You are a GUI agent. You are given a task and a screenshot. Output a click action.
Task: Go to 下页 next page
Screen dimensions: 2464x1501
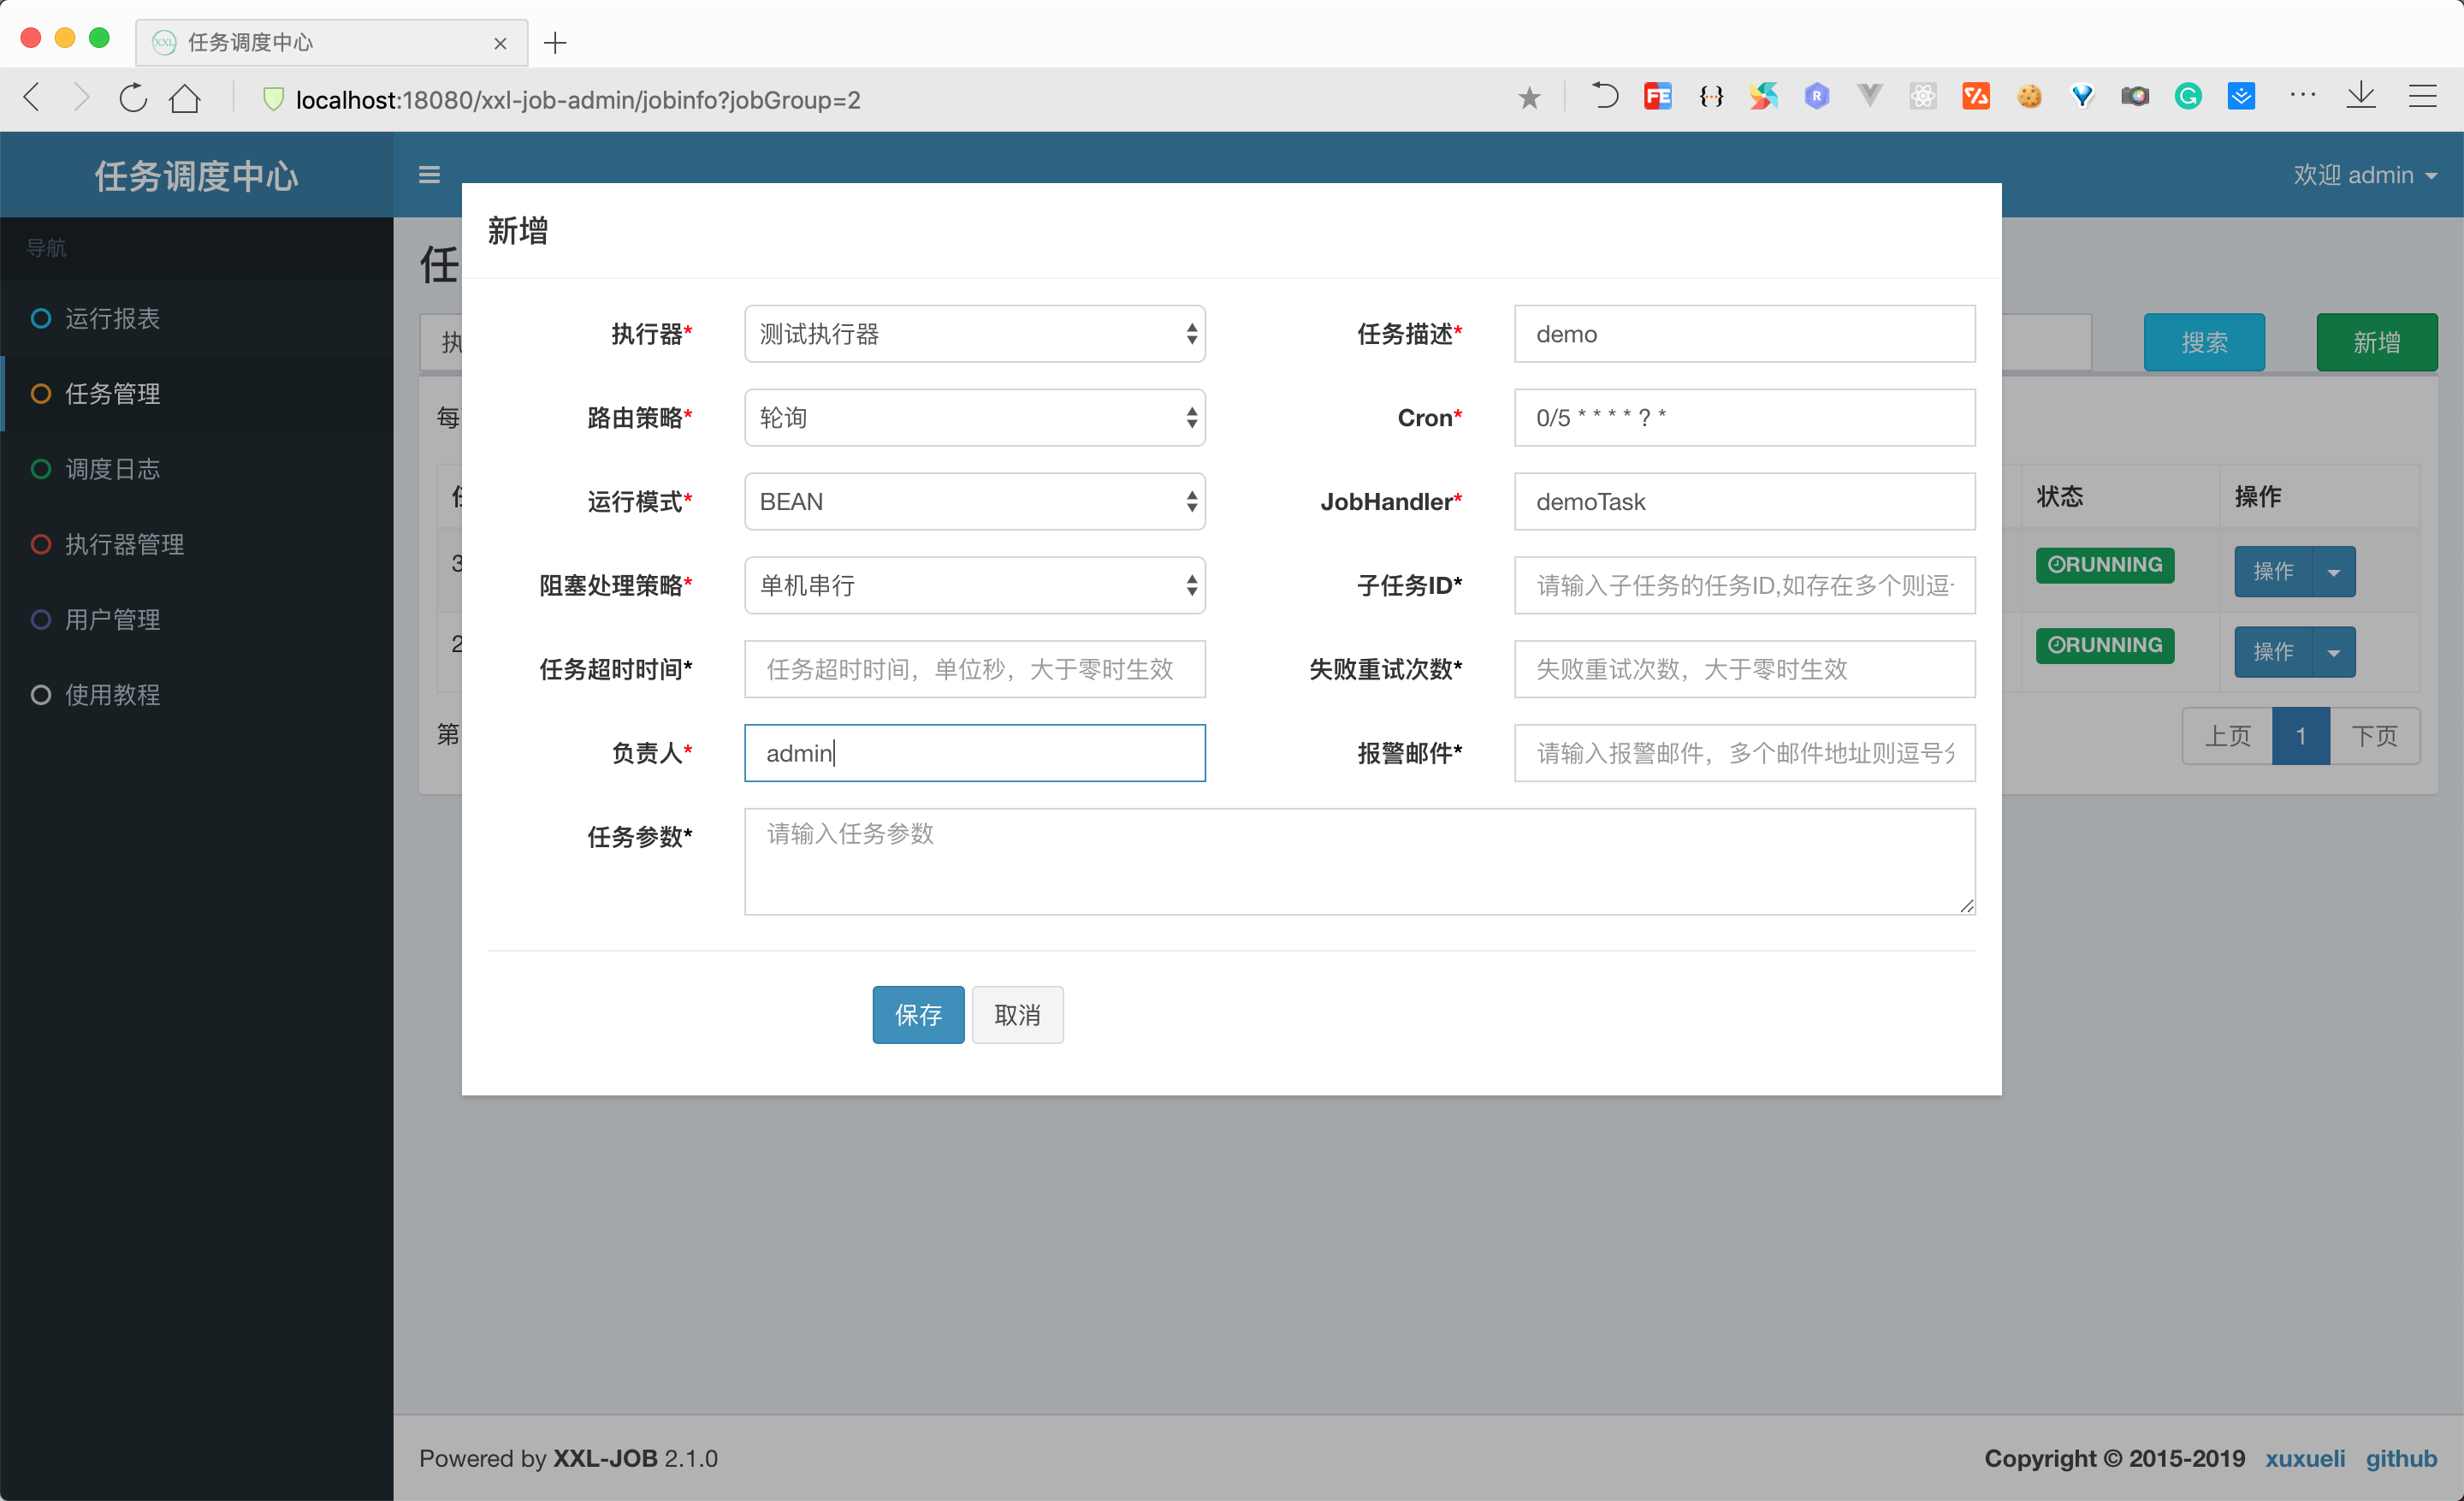coord(2375,737)
